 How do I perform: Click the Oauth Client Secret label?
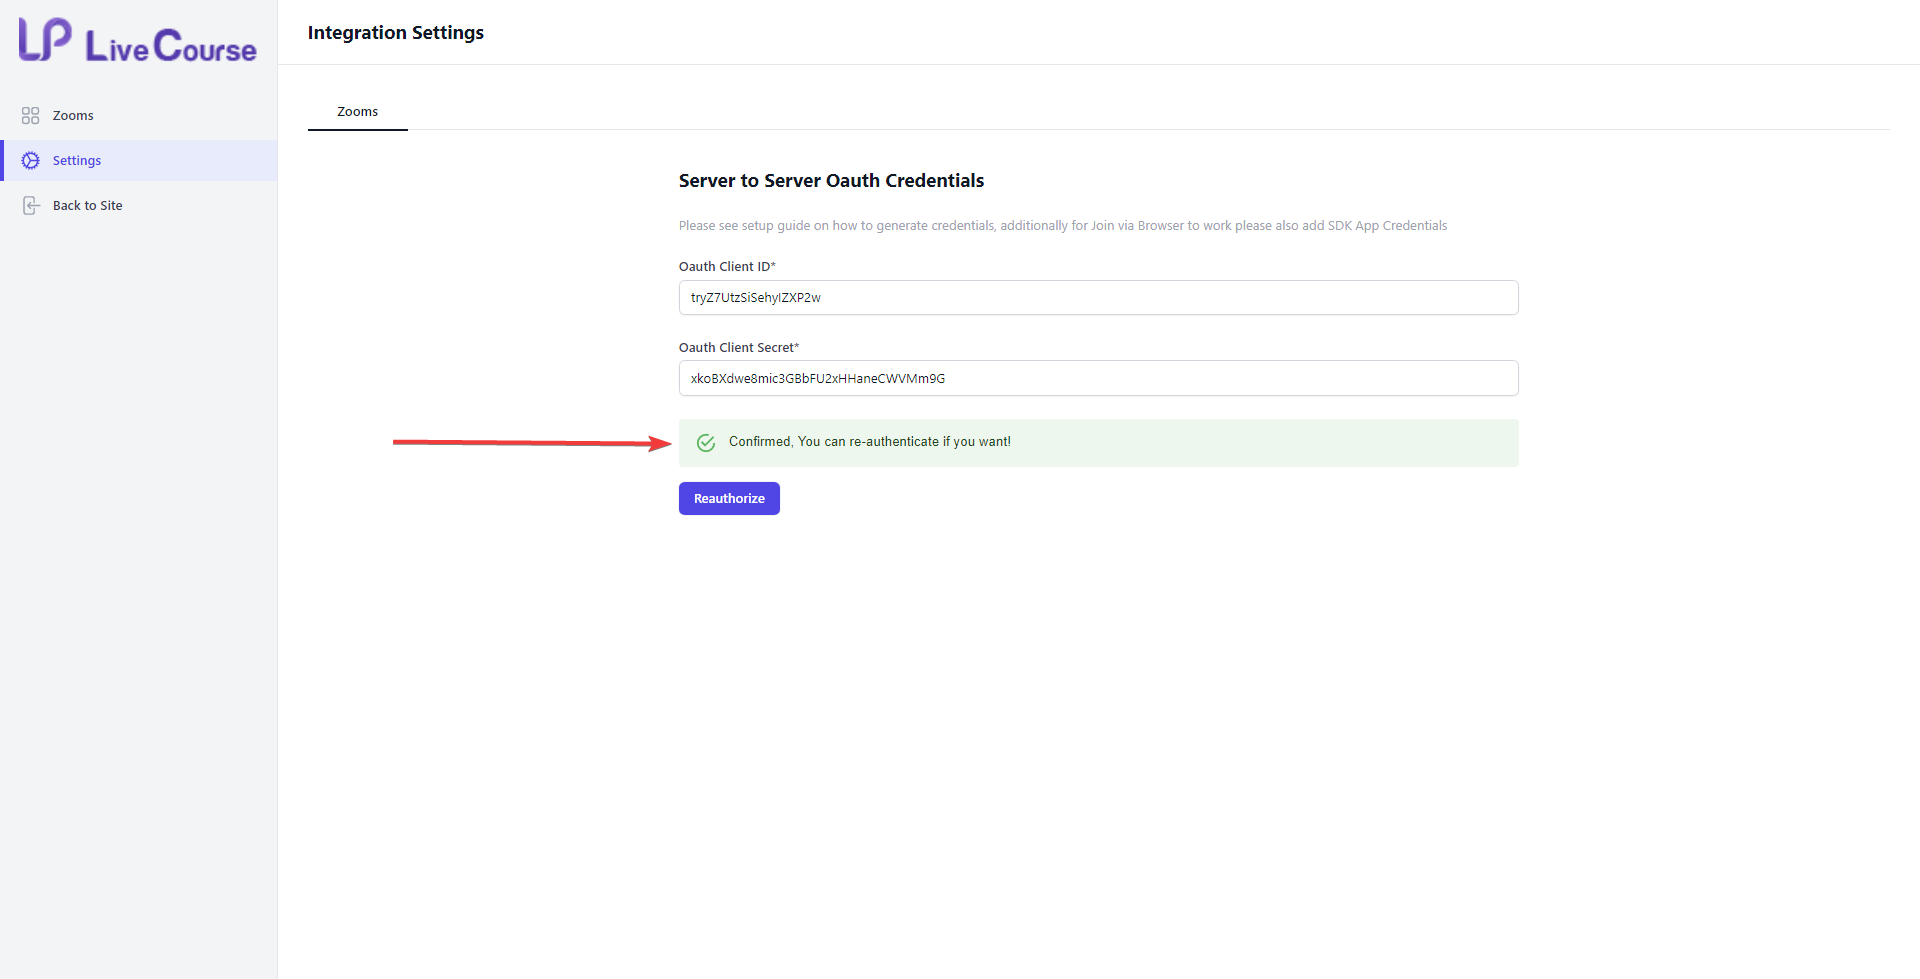point(739,348)
